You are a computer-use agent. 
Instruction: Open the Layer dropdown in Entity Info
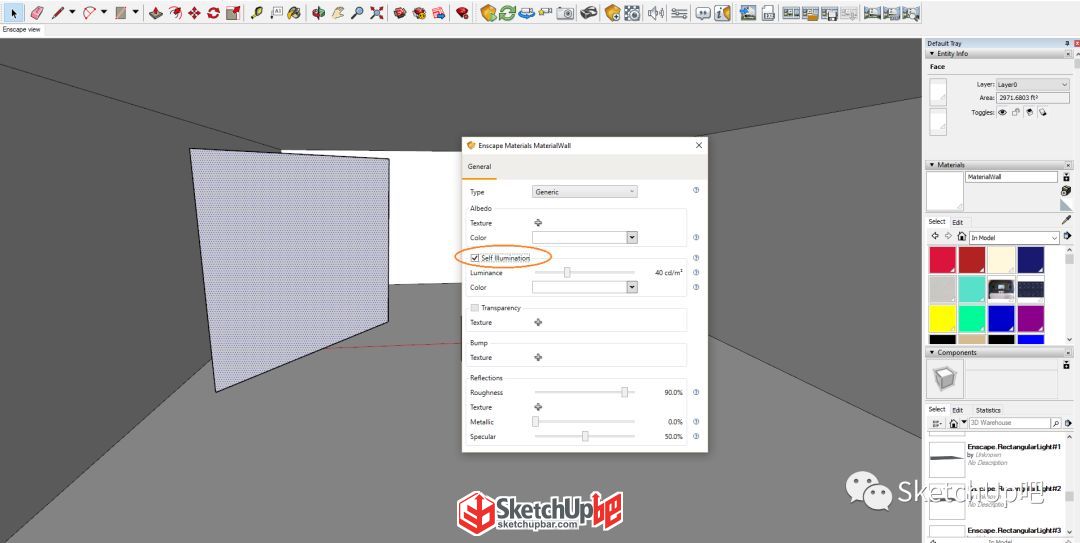tap(1032, 84)
